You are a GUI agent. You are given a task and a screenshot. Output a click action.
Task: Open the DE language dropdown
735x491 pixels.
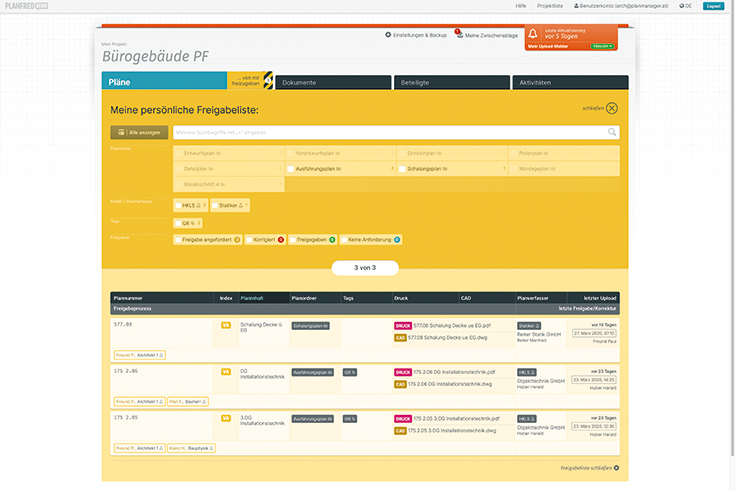(686, 6)
